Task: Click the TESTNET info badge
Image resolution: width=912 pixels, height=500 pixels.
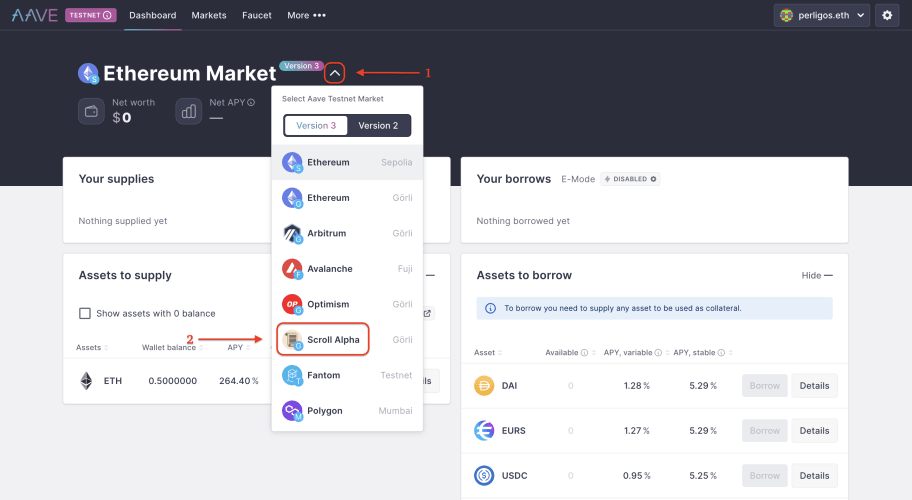Action: pos(91,15)
